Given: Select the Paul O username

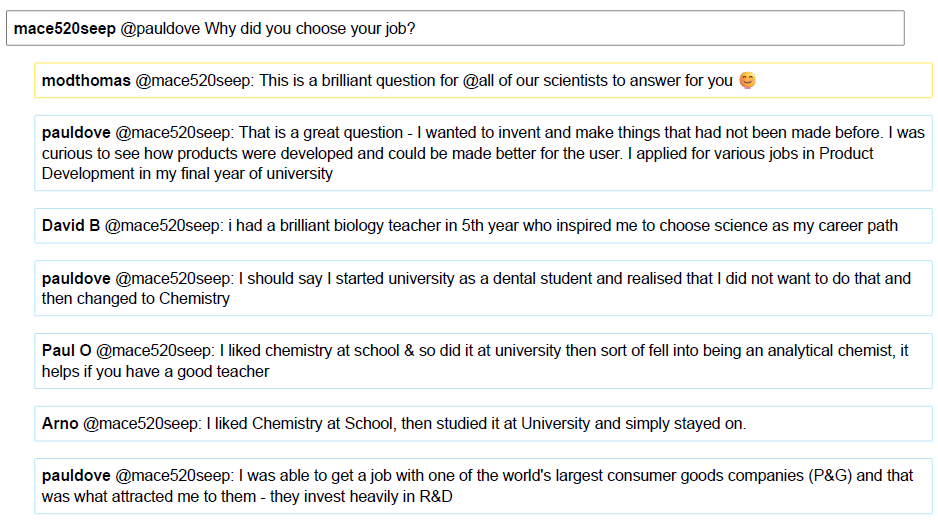Looking at the screenshot, I should tap(66, 351).
